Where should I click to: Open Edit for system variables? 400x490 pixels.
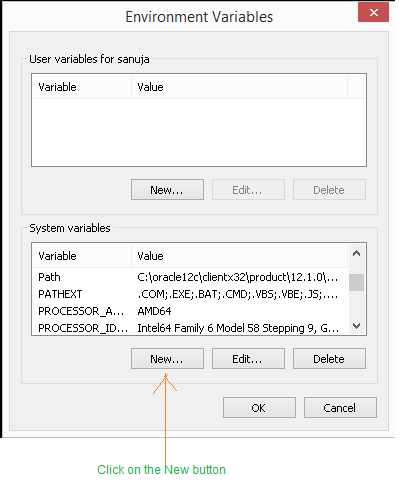point(248,359)
